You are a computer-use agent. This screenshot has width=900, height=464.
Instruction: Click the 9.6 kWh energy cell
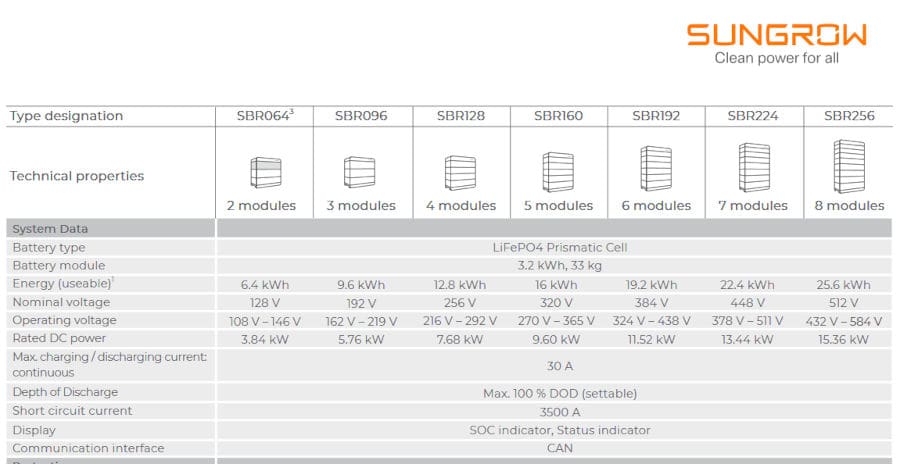(361, 285)
